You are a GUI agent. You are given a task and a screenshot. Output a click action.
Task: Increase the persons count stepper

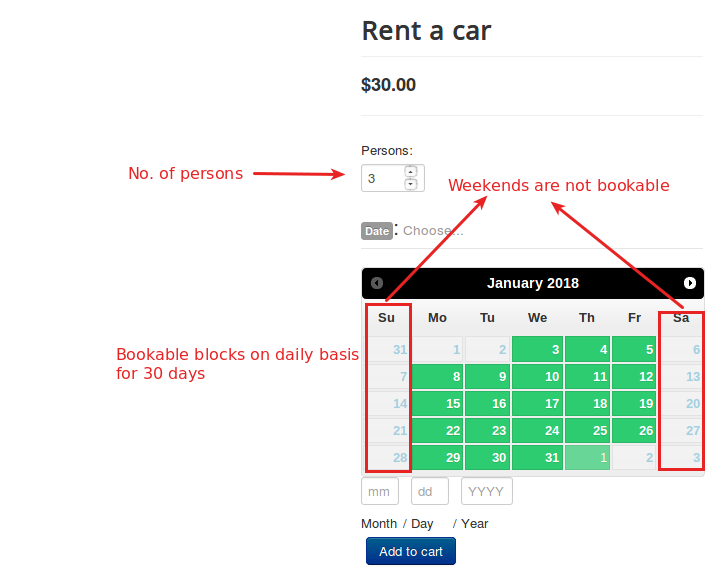pos(411,172)
